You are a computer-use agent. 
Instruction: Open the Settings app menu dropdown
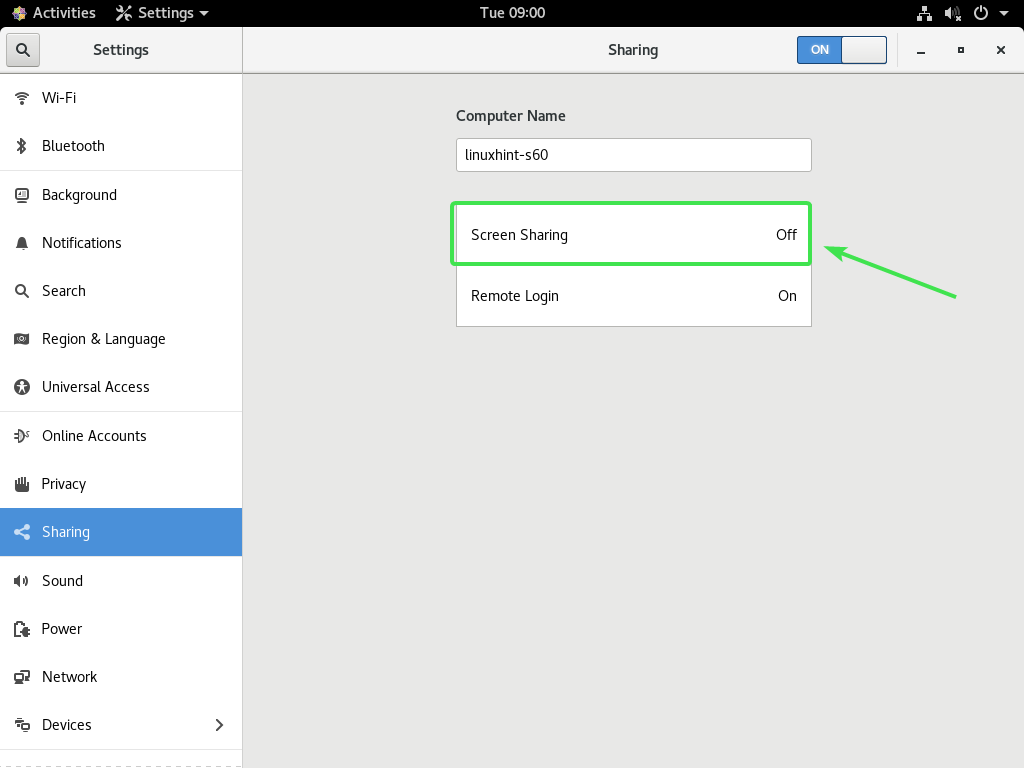click(x=163, y=13)
